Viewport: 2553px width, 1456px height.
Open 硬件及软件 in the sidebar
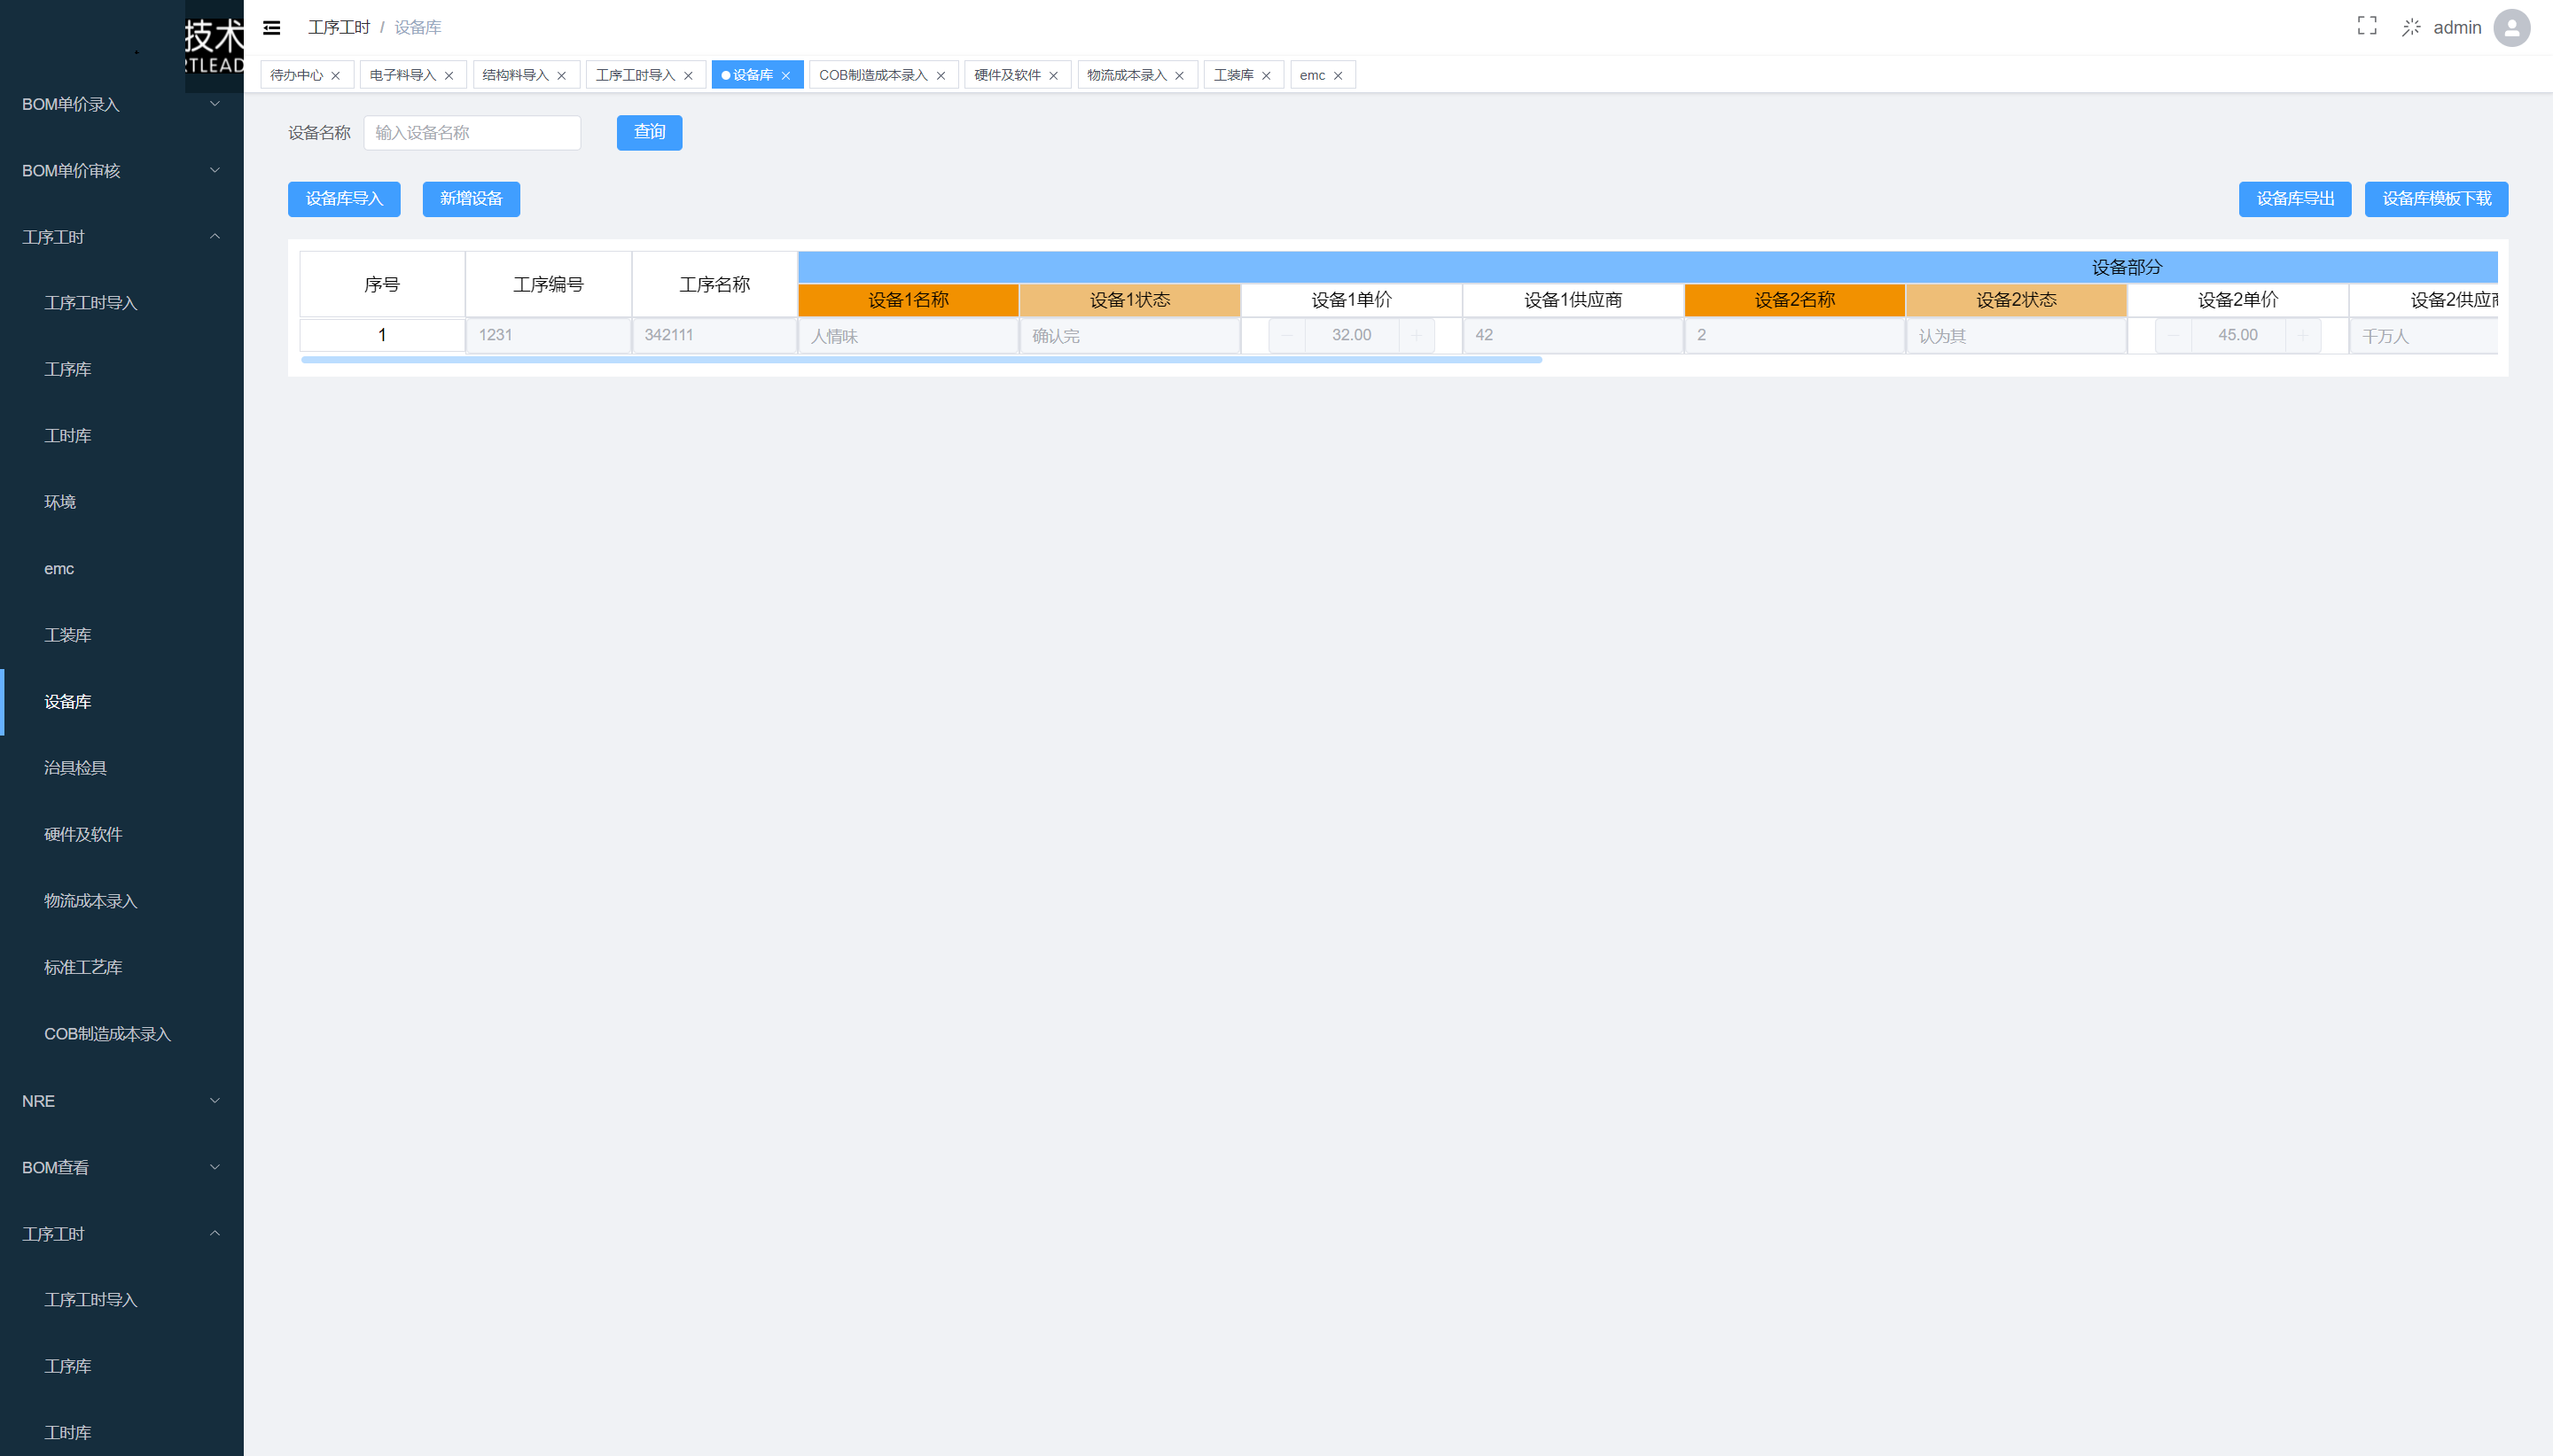pyautogui.click(x=121, y=835)
